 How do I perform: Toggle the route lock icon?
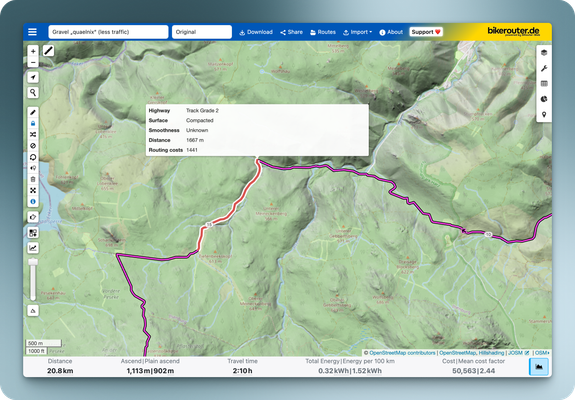33,124
